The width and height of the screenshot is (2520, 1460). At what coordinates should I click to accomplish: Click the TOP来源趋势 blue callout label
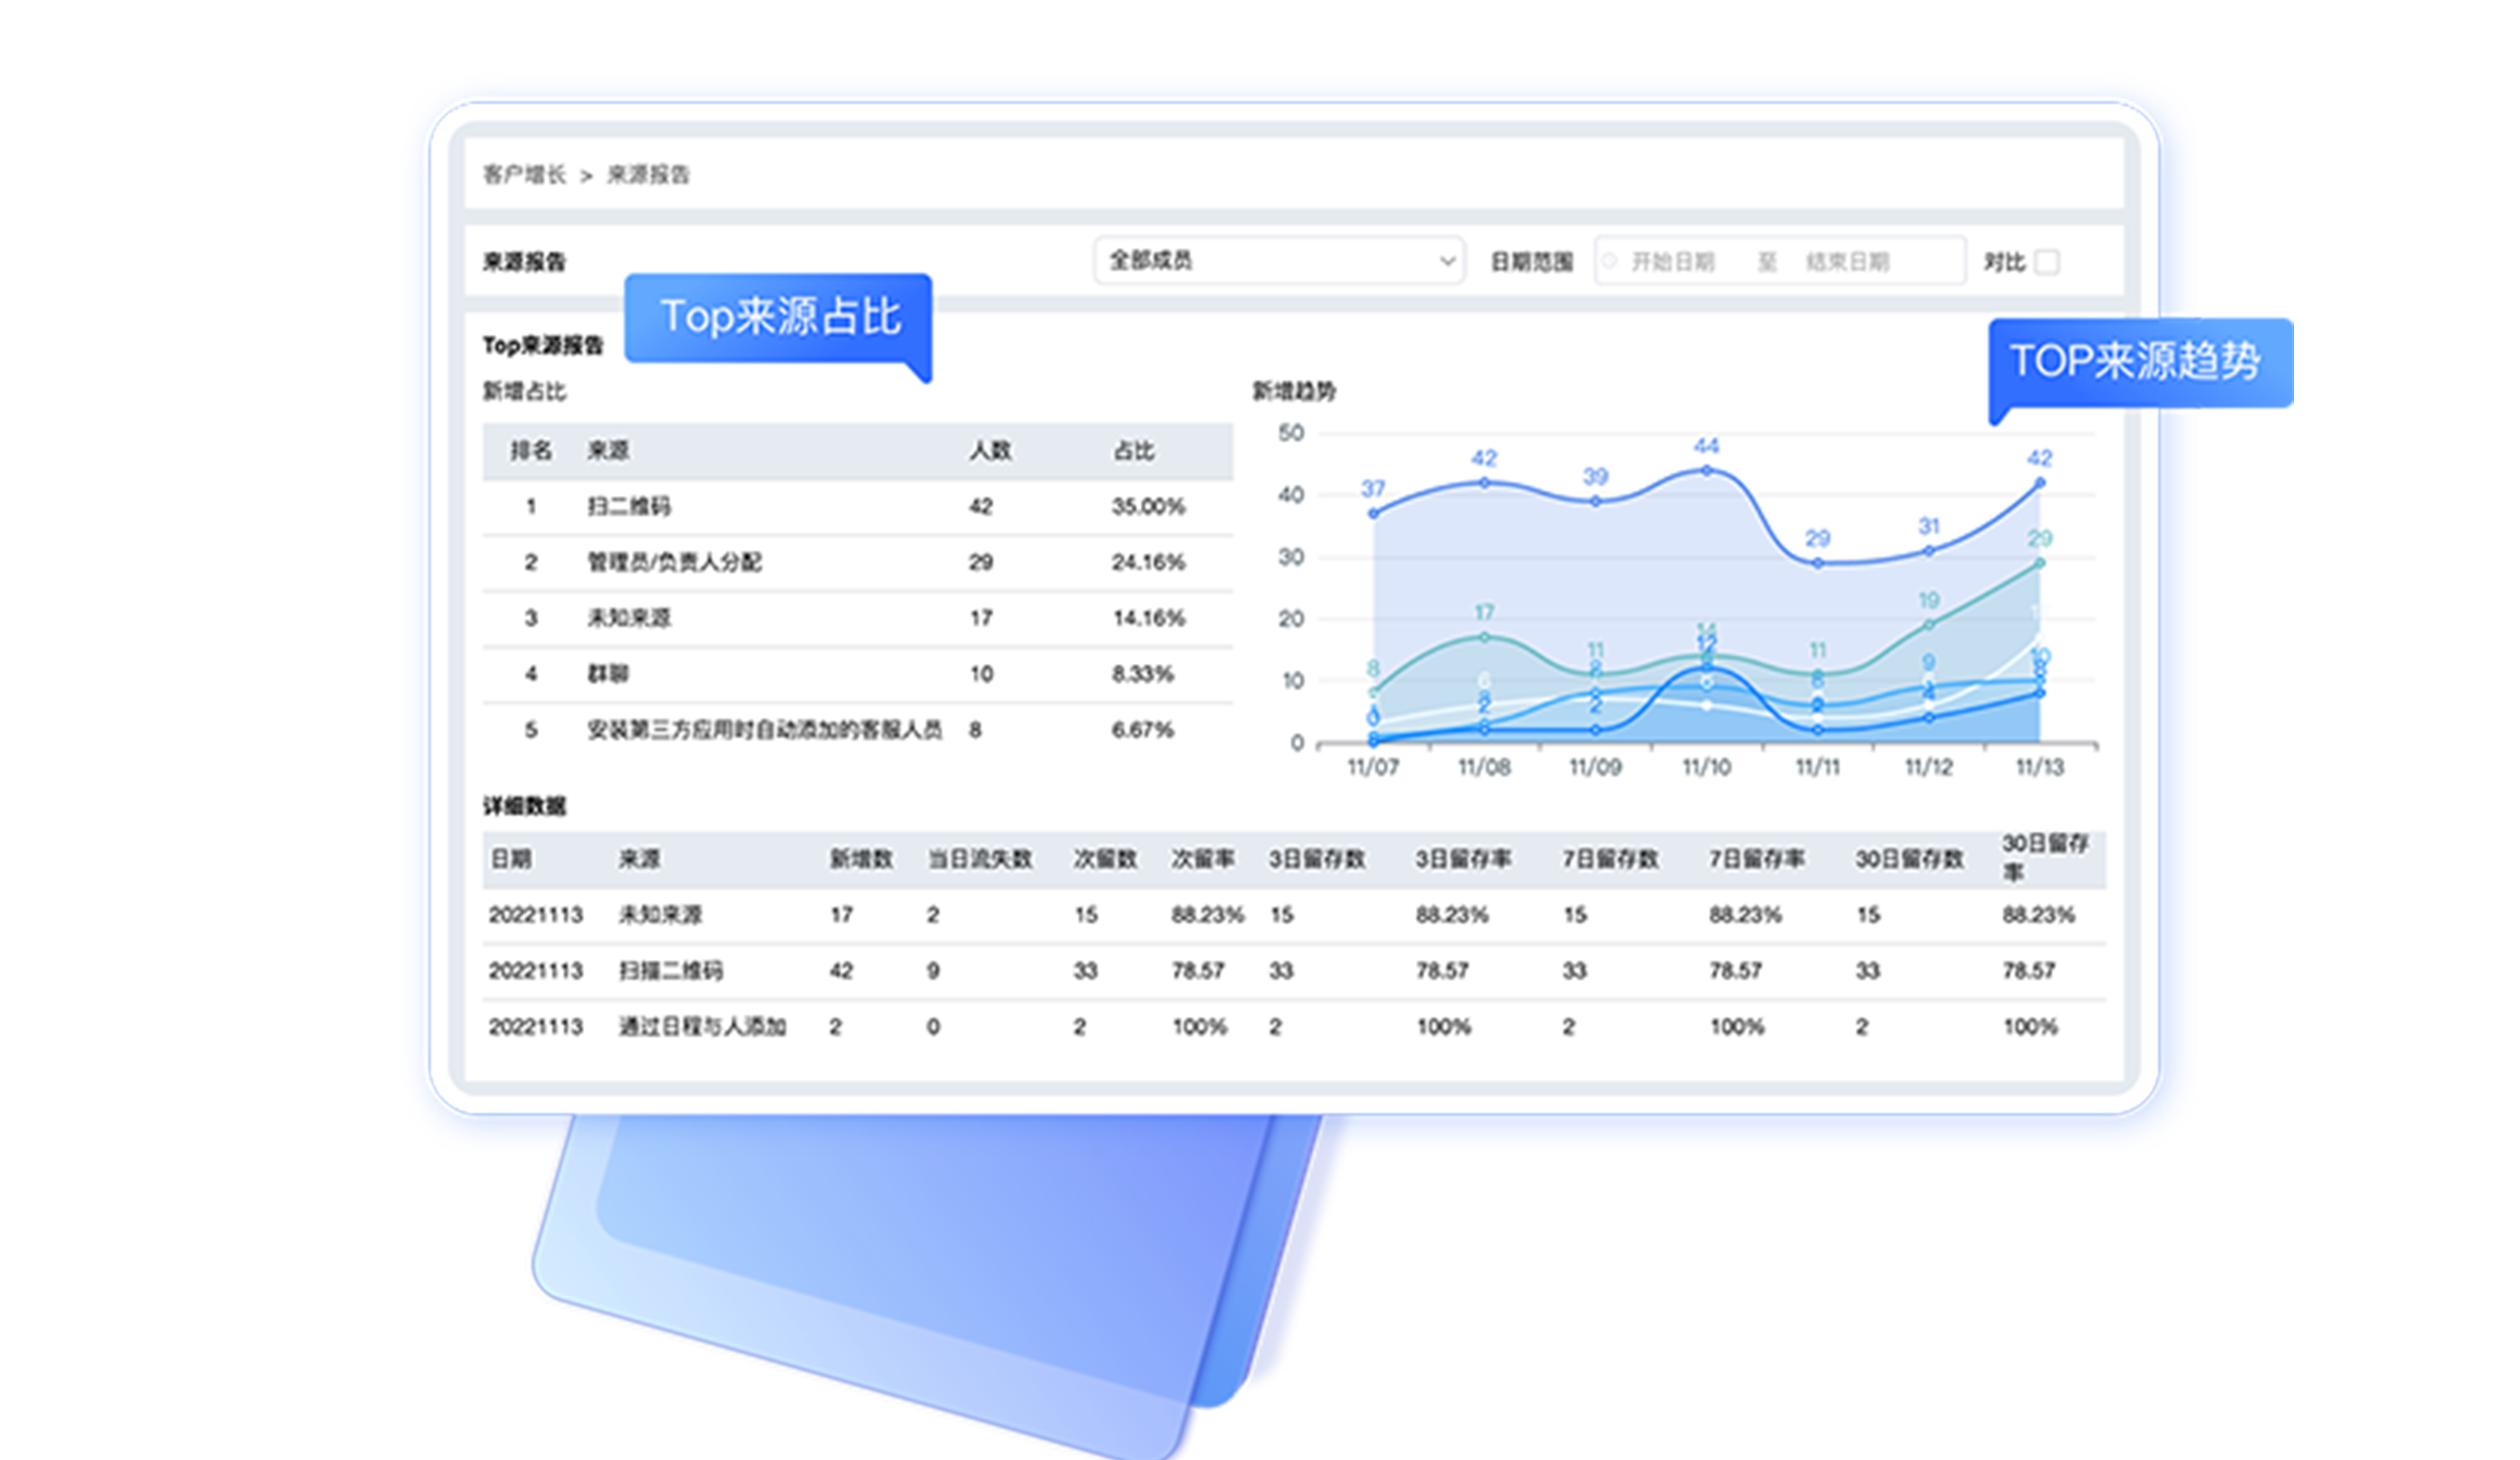coord(2134,361)
